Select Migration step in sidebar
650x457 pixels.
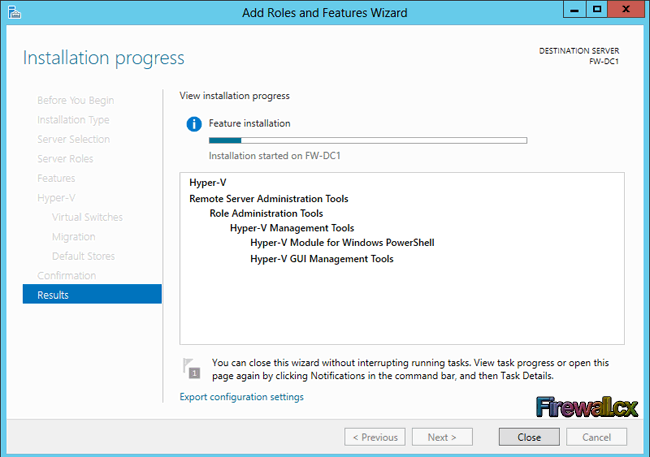73,237
